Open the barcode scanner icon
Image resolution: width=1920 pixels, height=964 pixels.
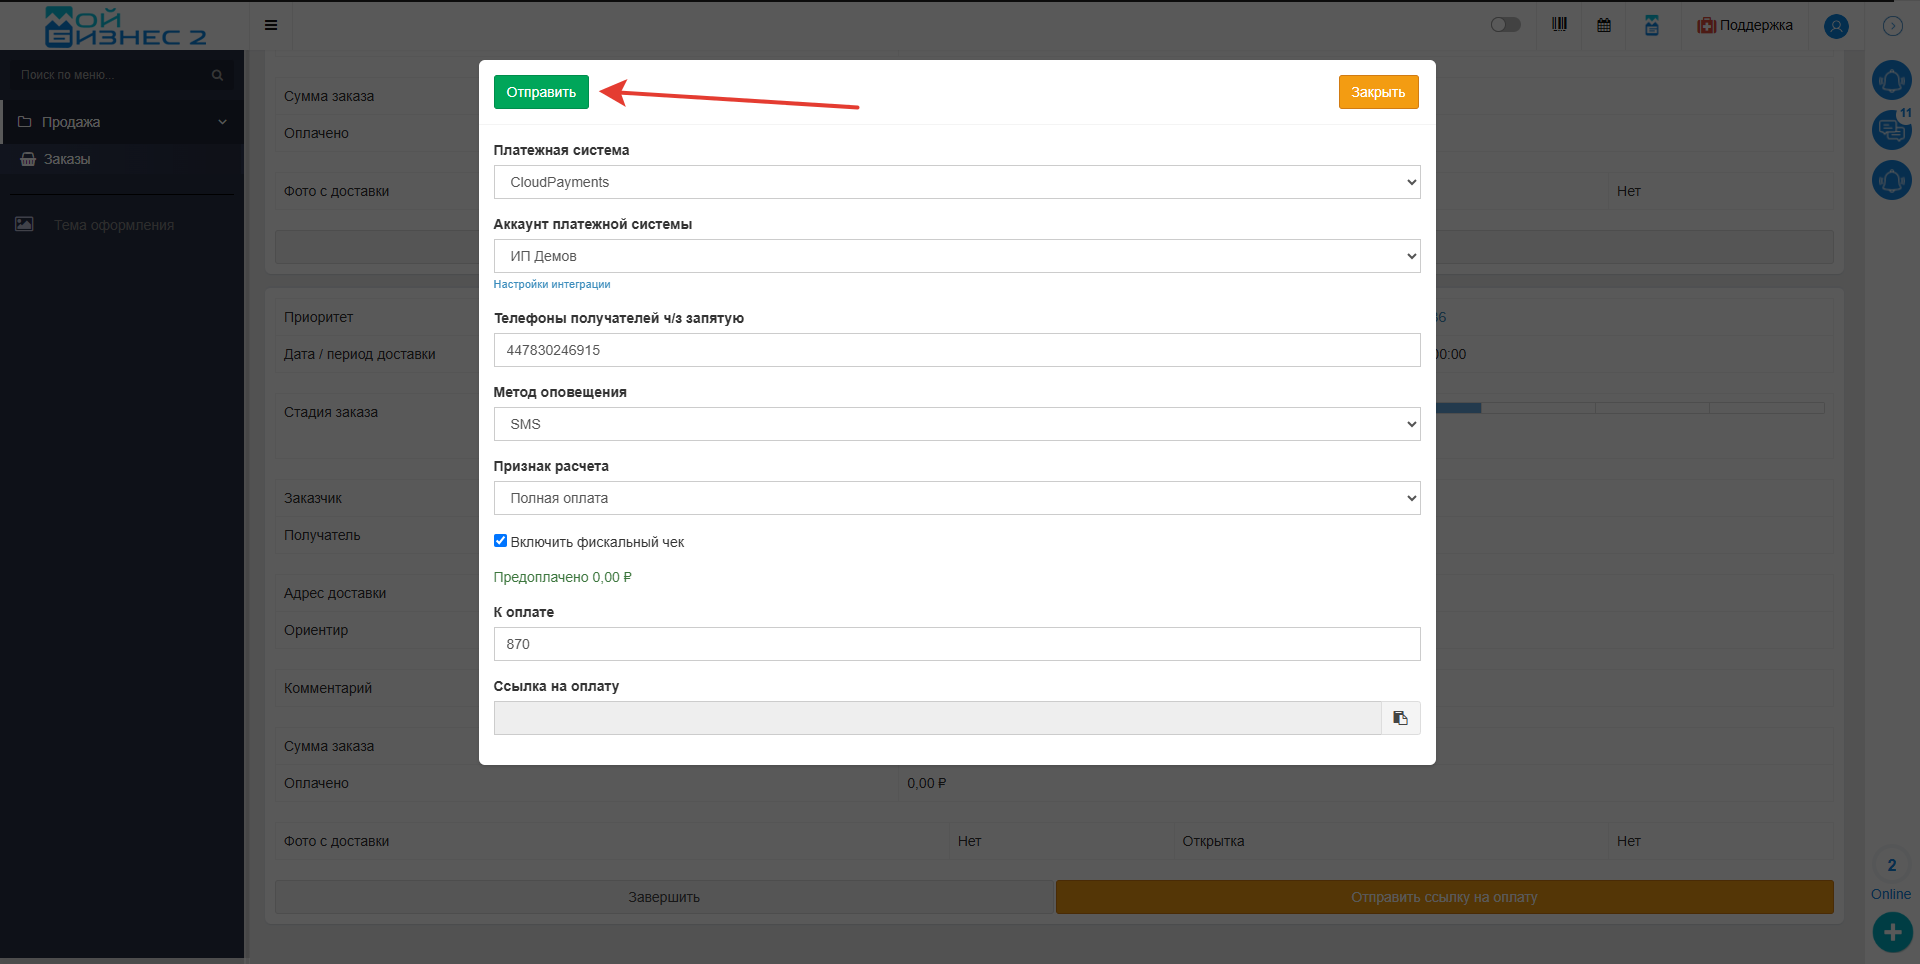pyautogui.click(x=1559, y=25)
